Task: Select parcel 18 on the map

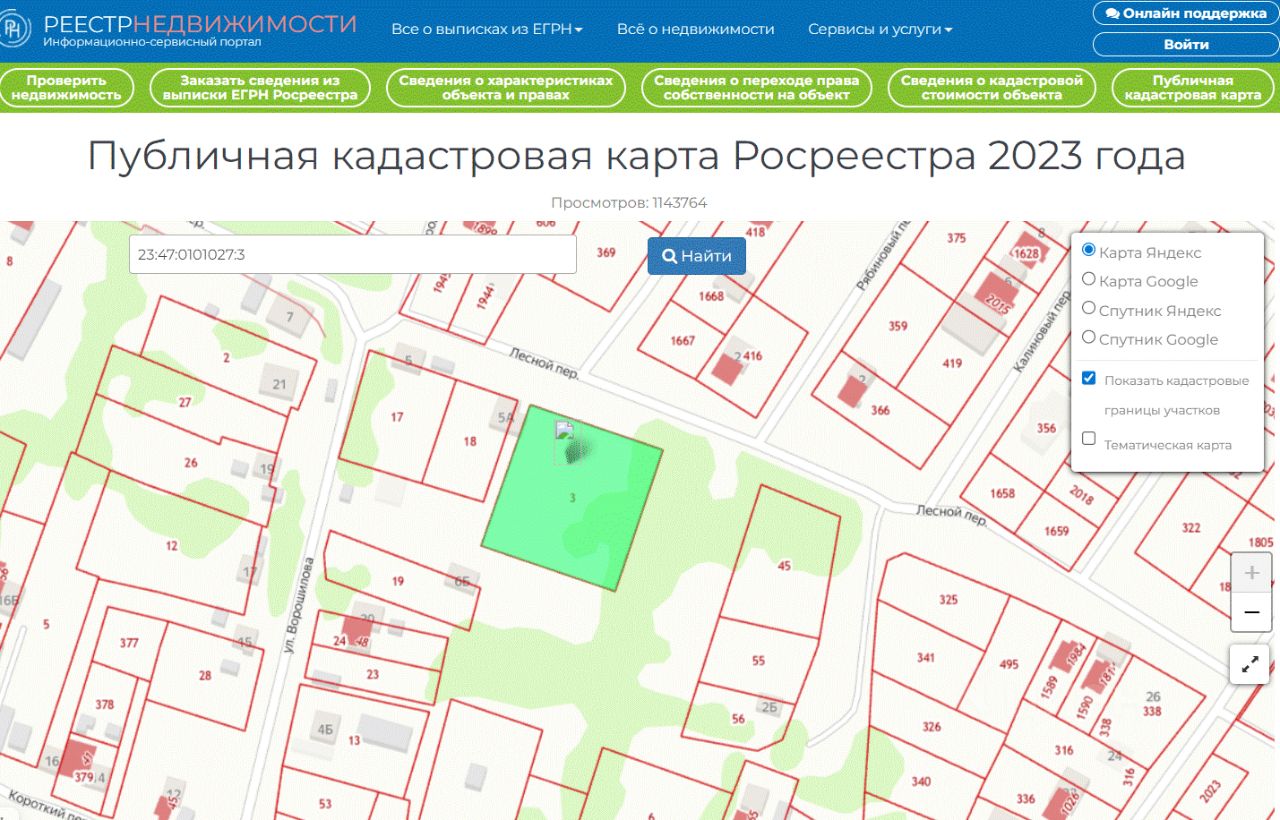Action: click(x=470, y=441)
